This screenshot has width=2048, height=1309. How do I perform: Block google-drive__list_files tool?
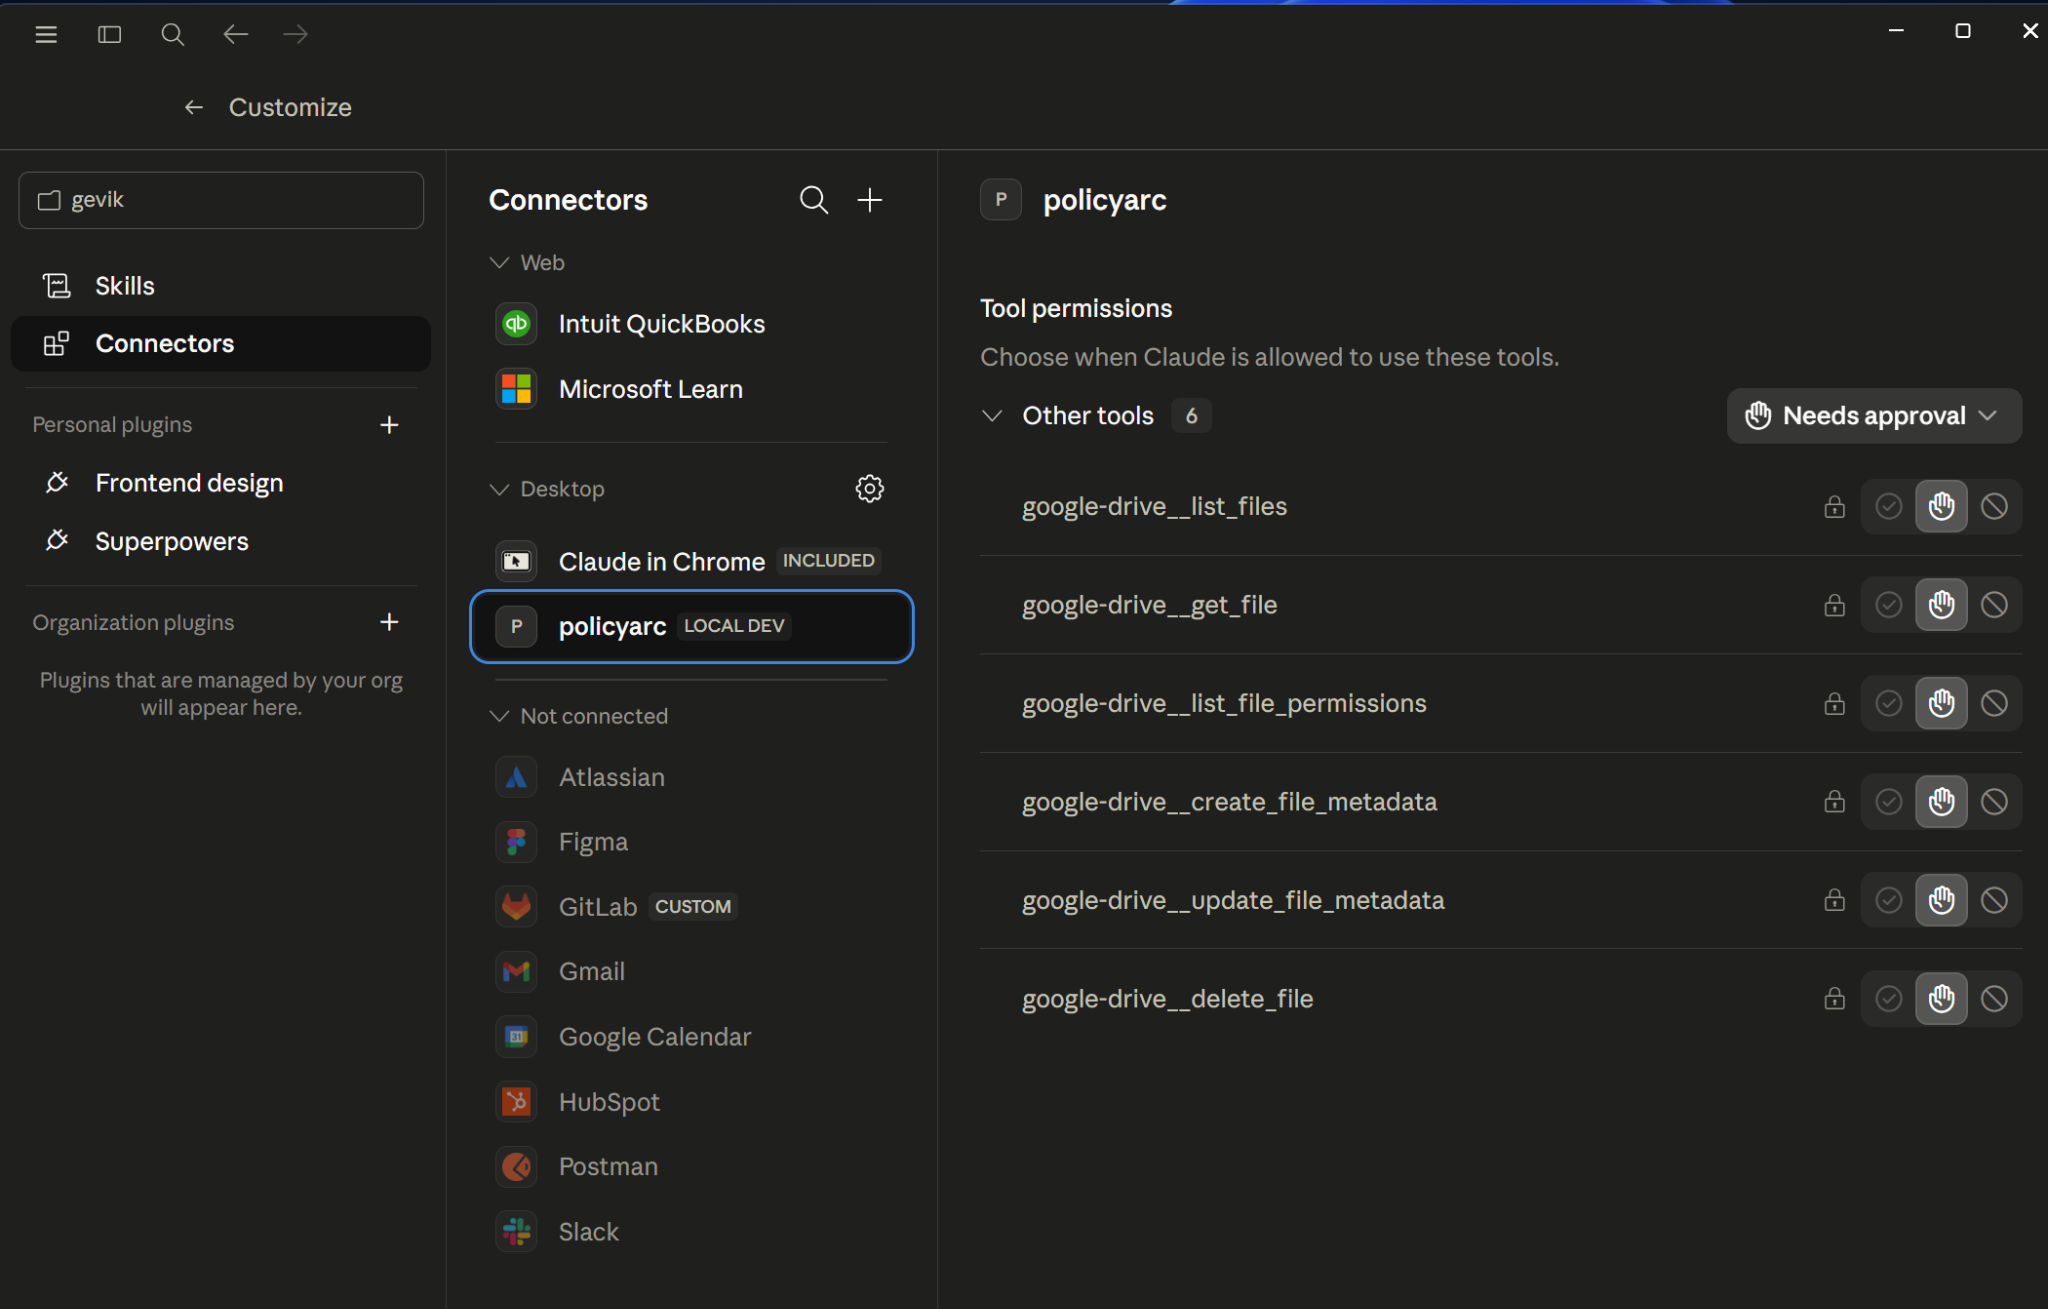(1994, 506)
